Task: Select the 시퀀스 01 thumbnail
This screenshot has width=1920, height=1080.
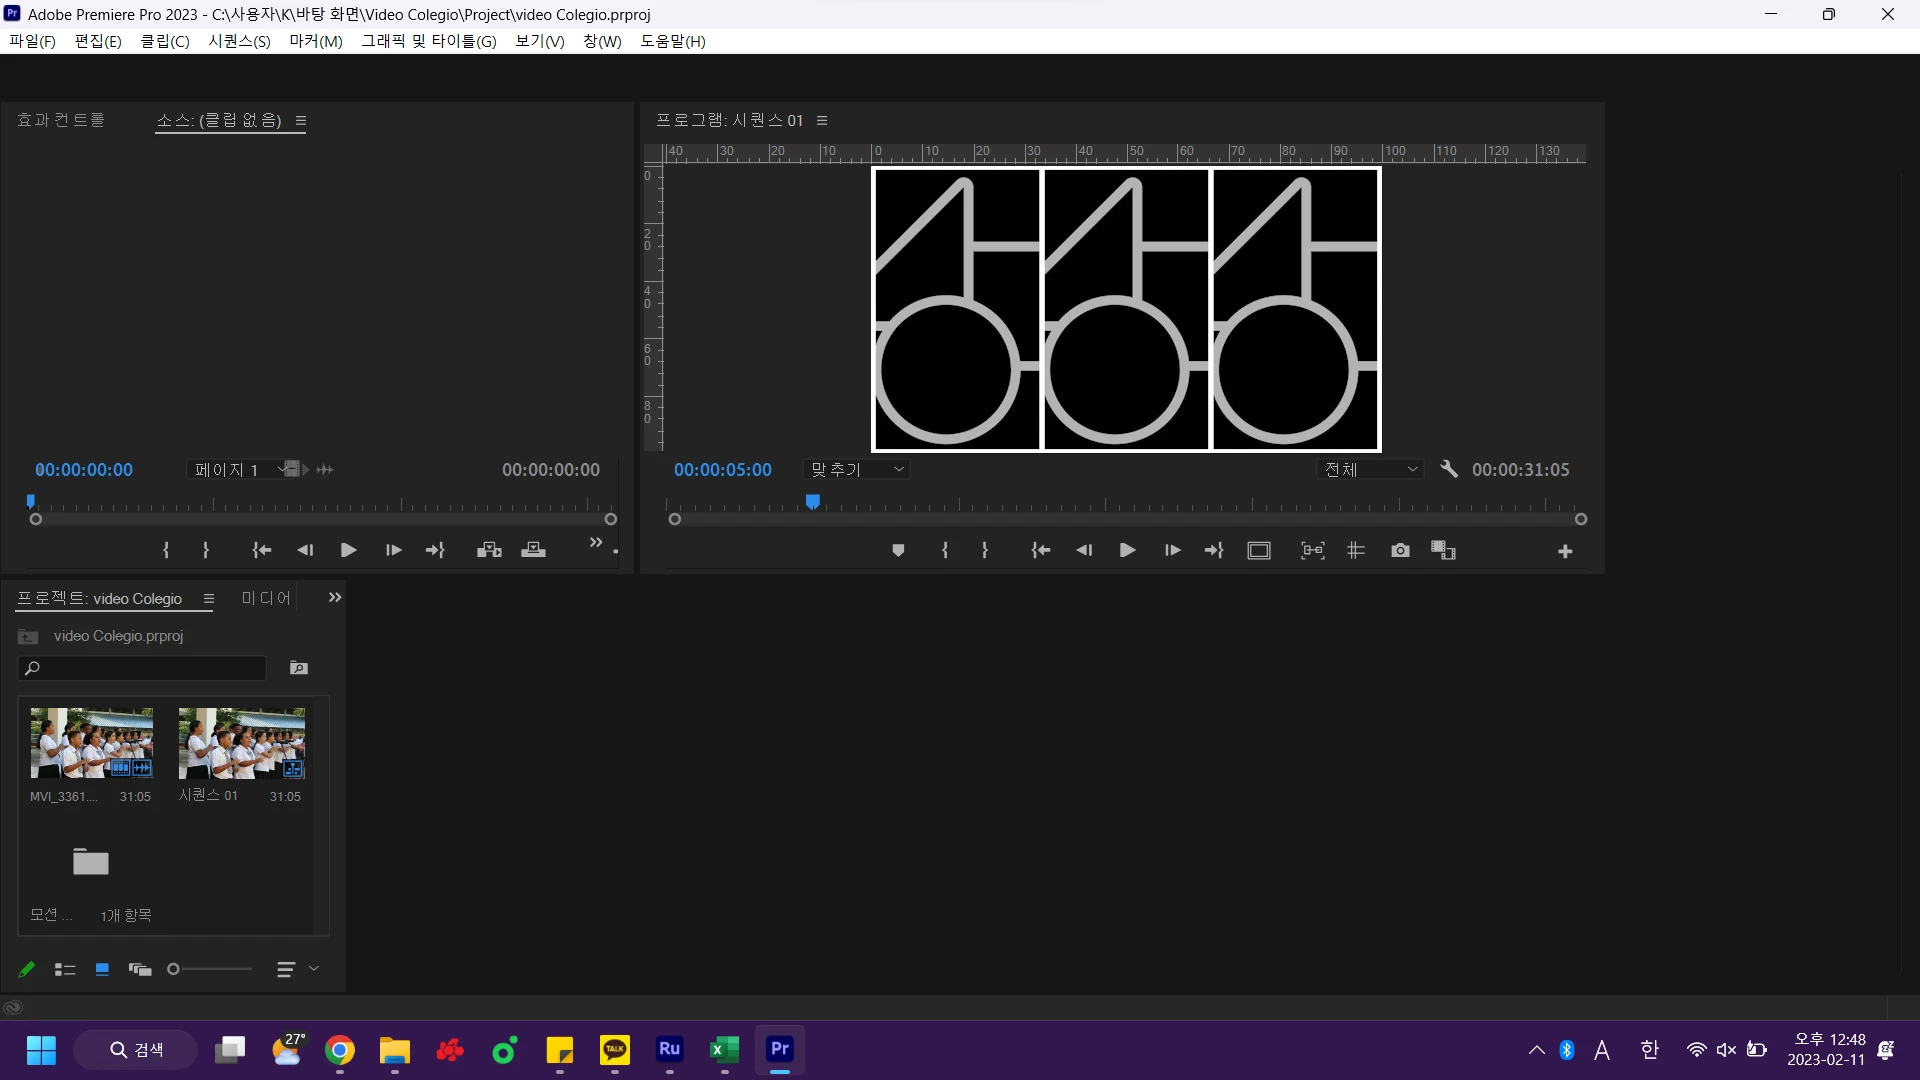Action: 241,743
